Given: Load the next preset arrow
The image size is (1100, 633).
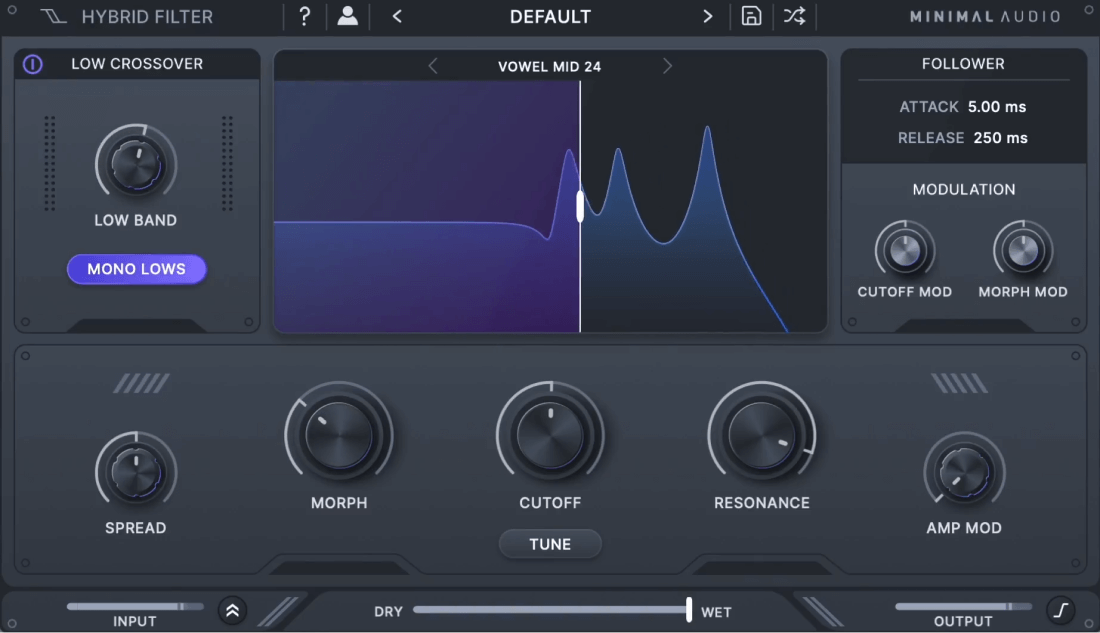Looking at the screenshot, I should pyautogui.click(x=707, y=16).
